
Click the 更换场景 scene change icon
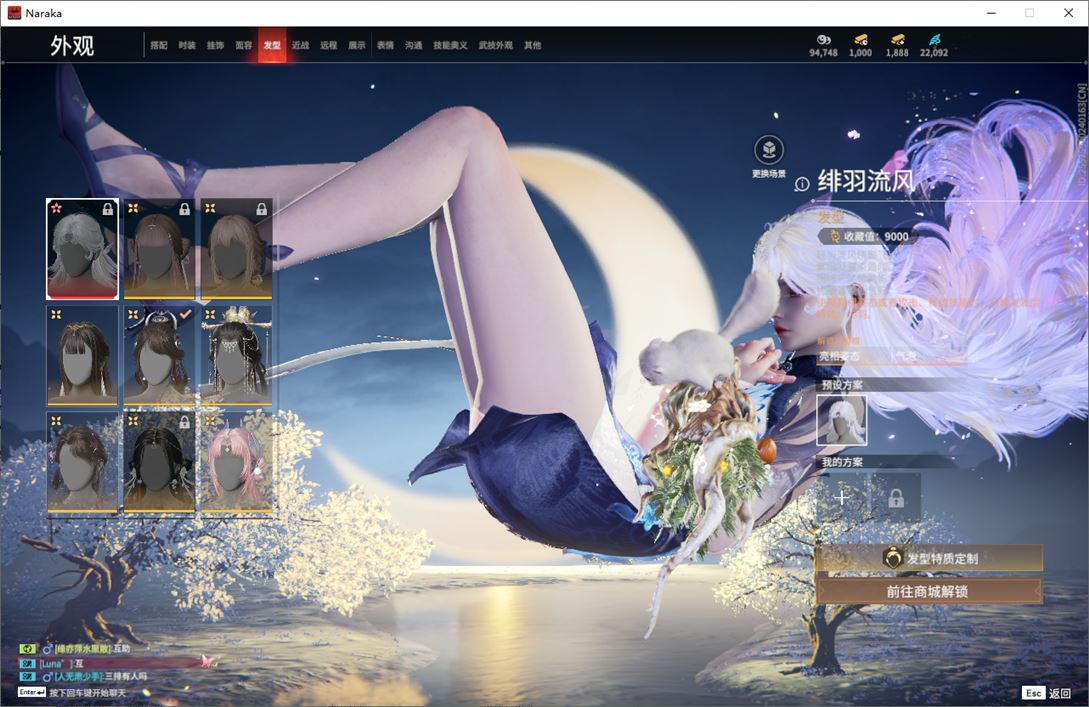pos(768,151)
